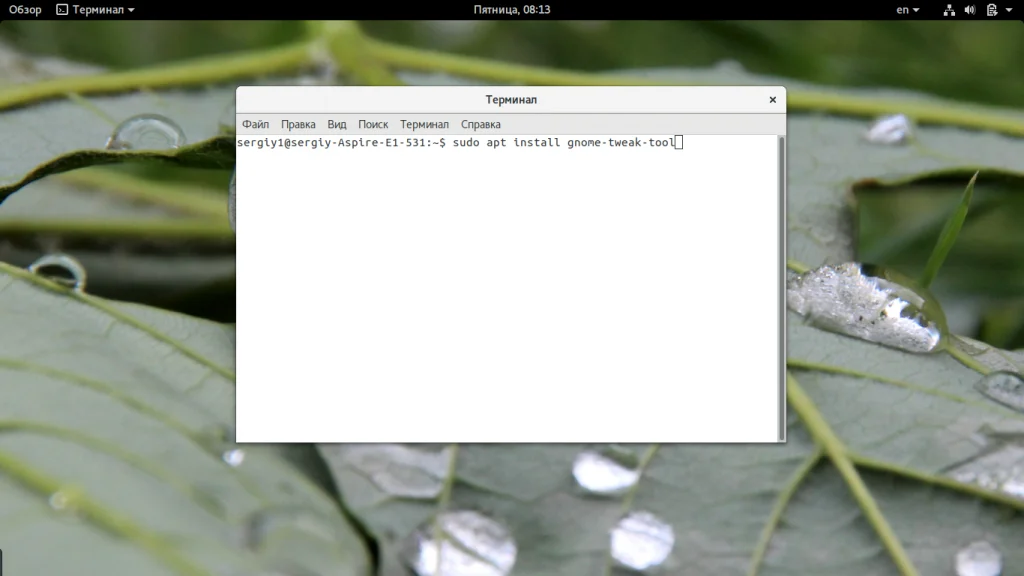
Task: Open the clock Пятница, 08:13 calendar
Action: (511, 10)
